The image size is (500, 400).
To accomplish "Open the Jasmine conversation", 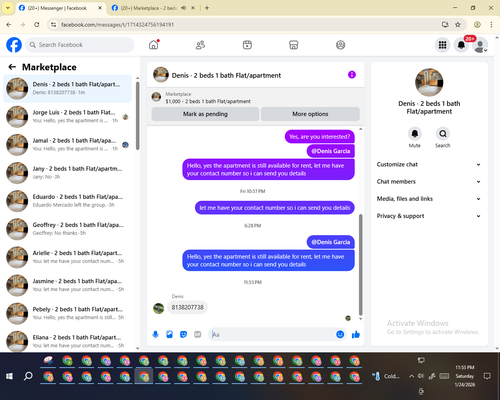I will pyautogui.click(x=67, y=285).
